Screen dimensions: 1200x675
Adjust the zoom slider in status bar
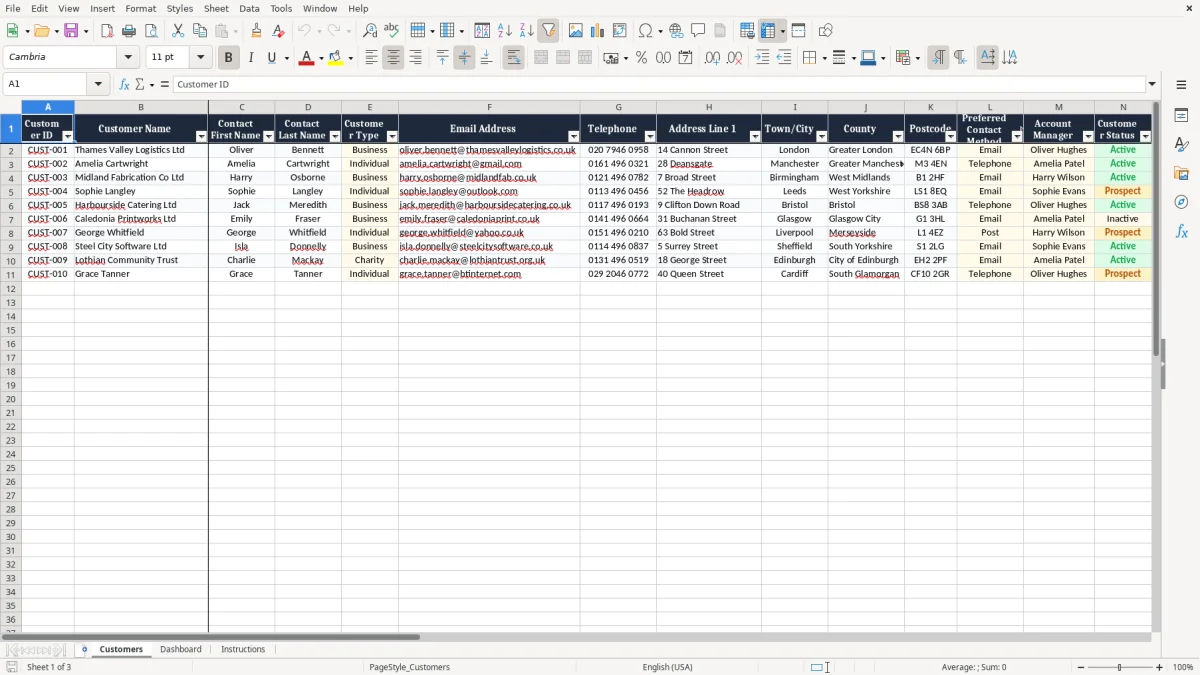pos(1120,667)
